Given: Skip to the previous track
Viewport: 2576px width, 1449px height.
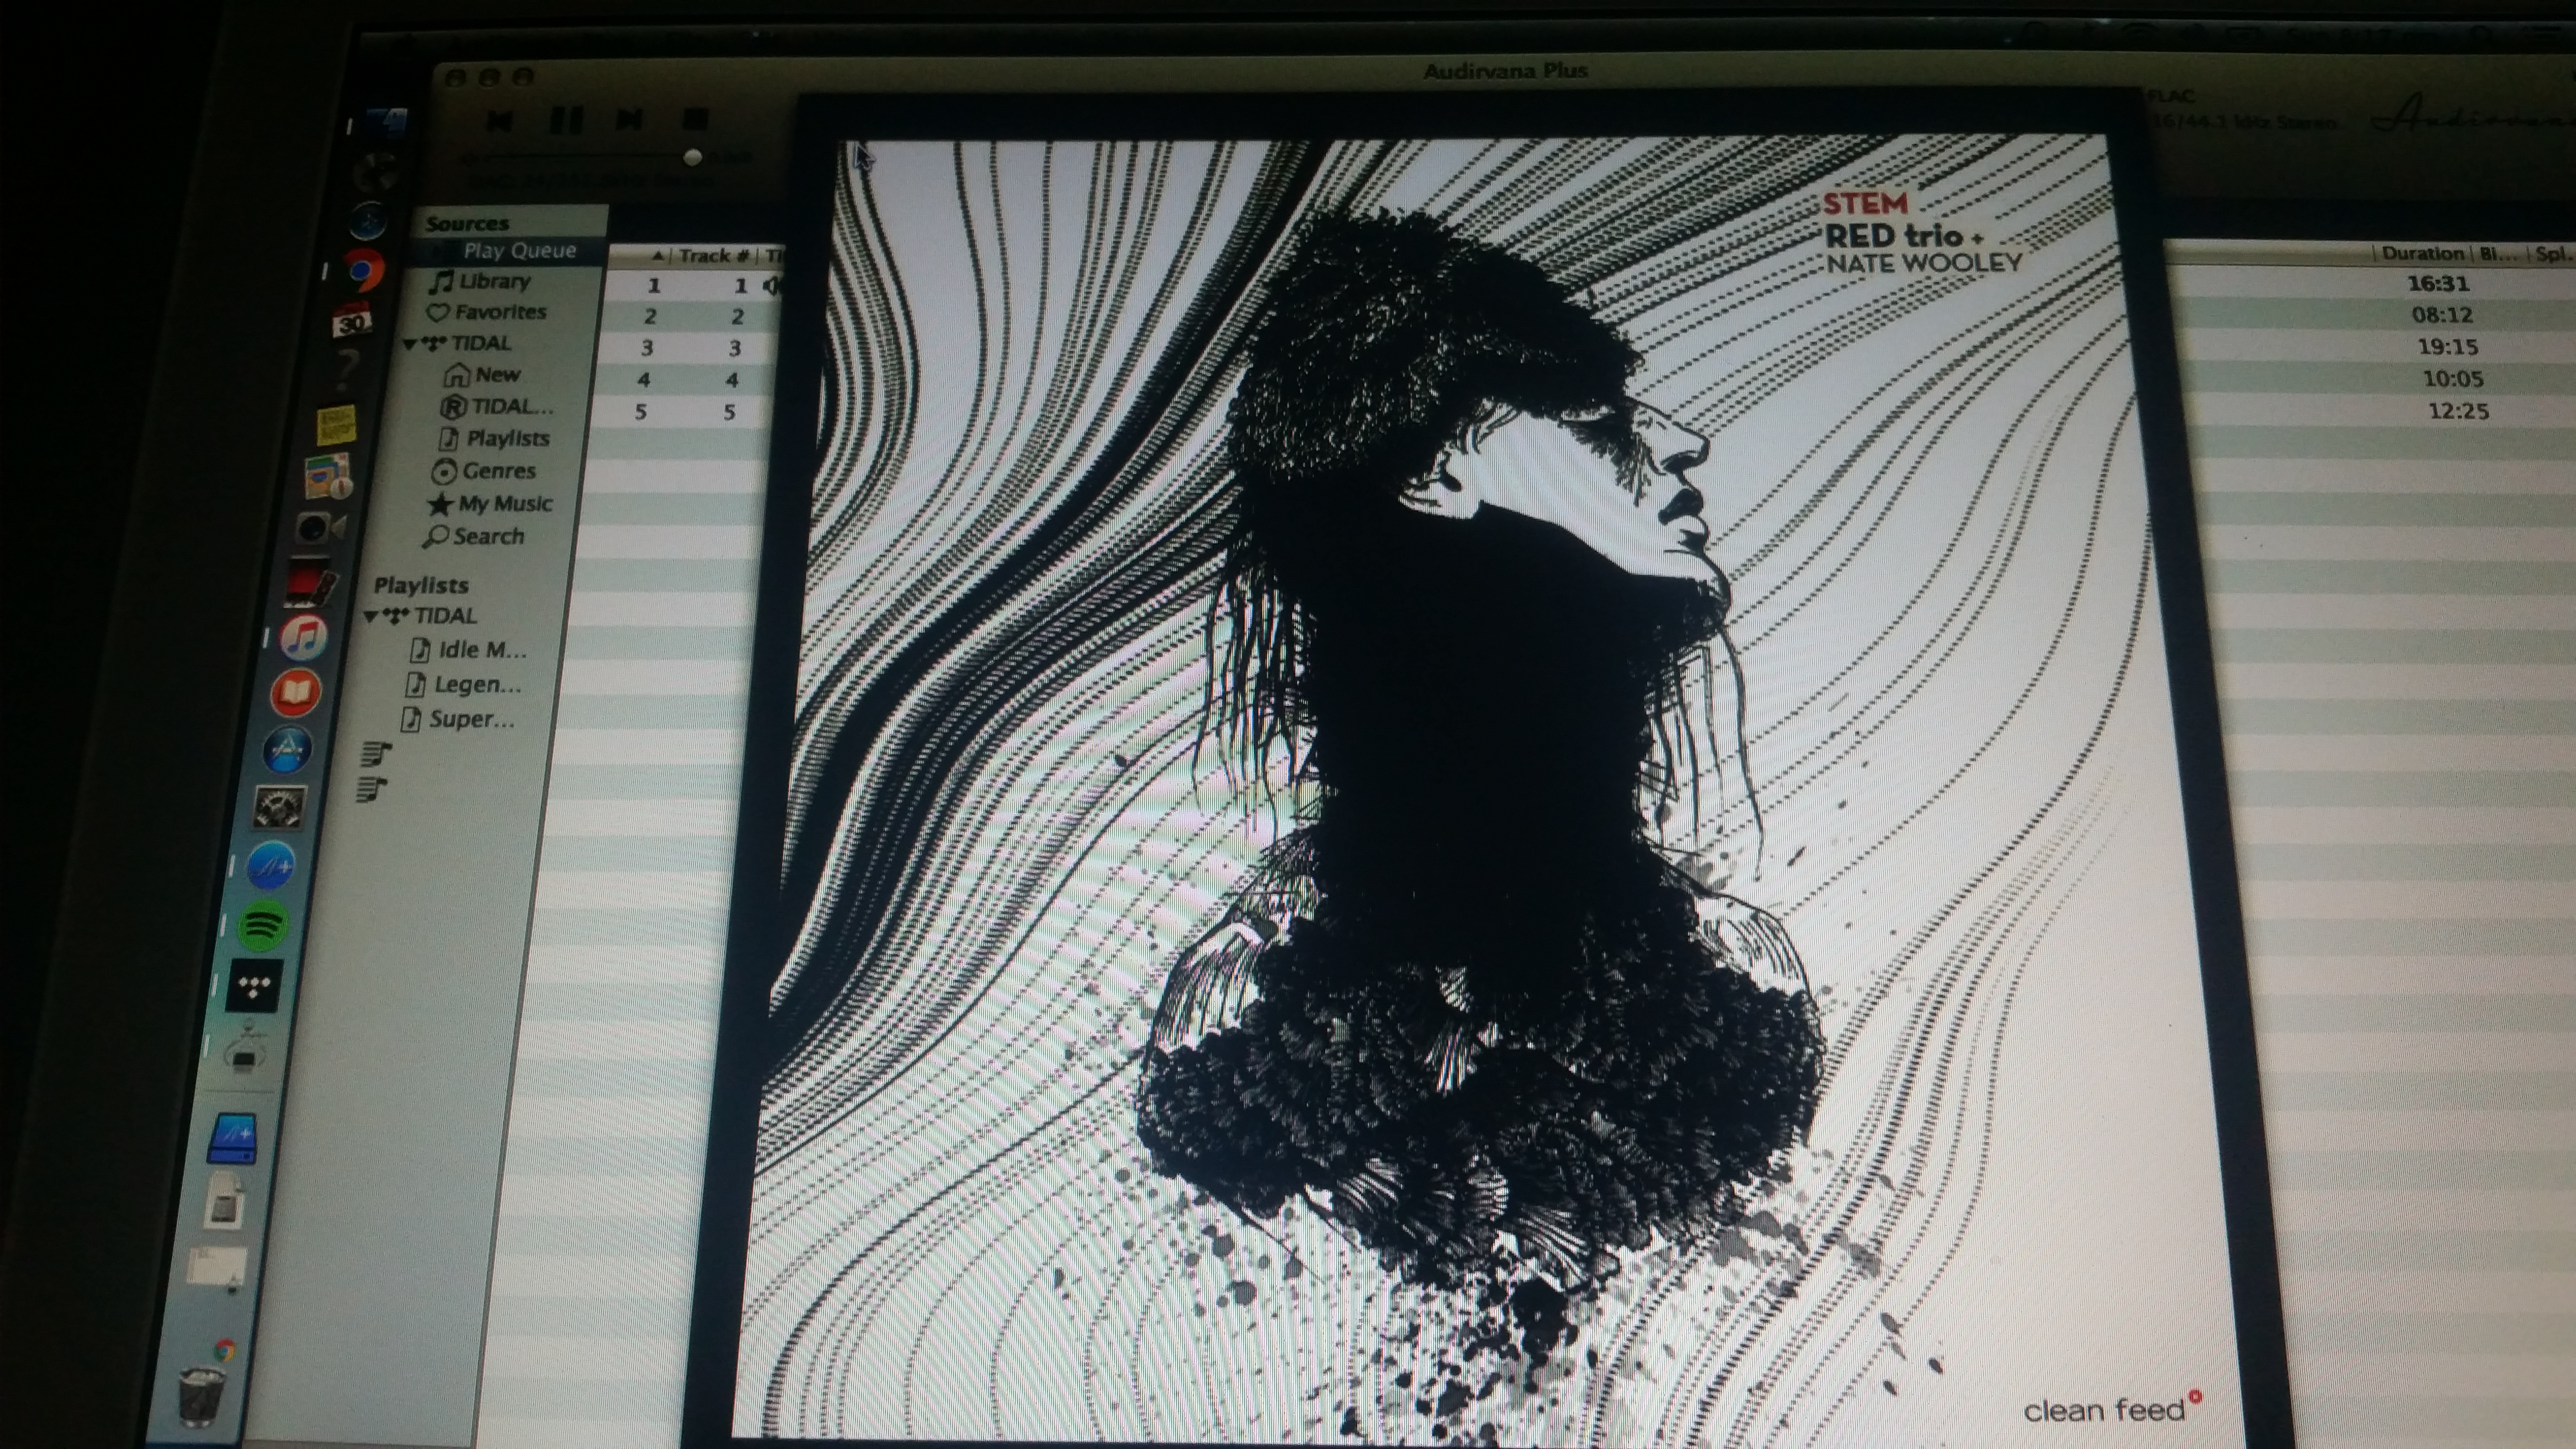Looking at the screenshot, I should (500, 121).
